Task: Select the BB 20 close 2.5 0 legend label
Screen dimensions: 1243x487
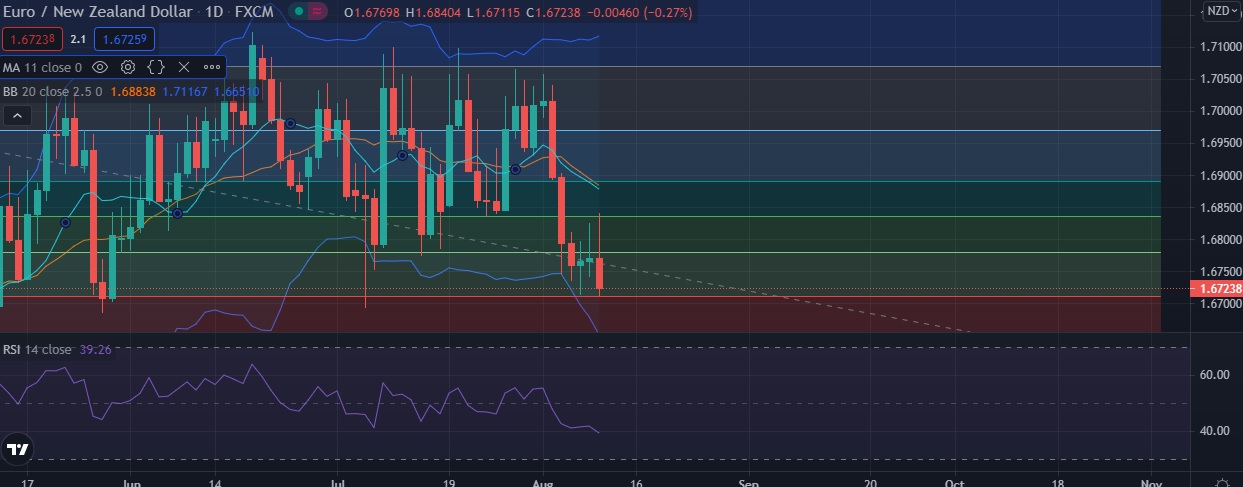Action: click(52, 91)
